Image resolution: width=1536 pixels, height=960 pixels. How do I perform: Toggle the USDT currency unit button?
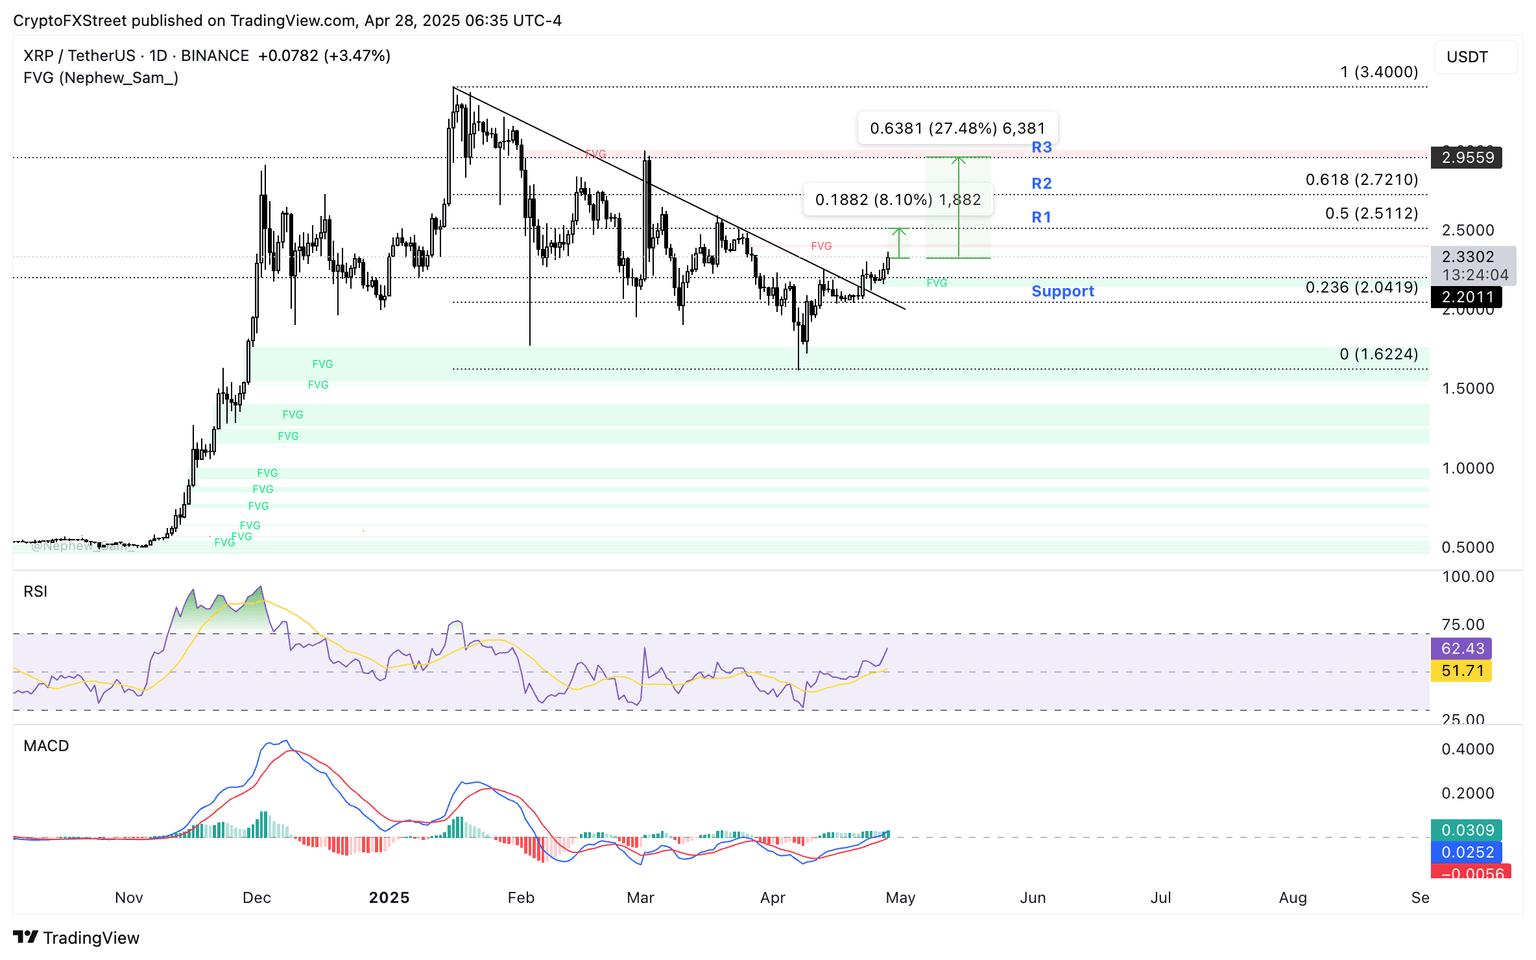point(1475,57)
